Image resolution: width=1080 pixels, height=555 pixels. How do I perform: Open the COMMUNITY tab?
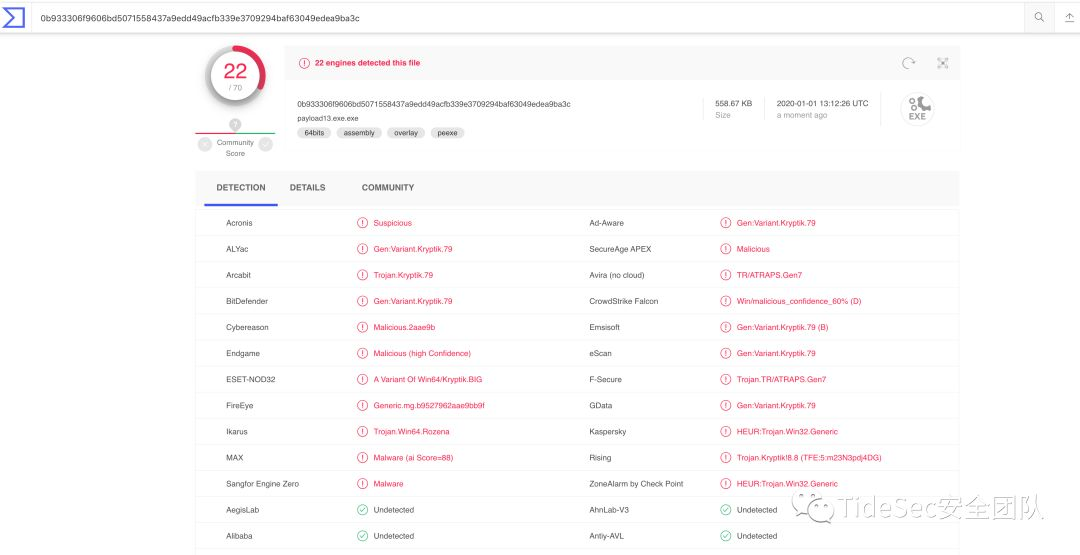pyautogui.click(x=388, y=187)
